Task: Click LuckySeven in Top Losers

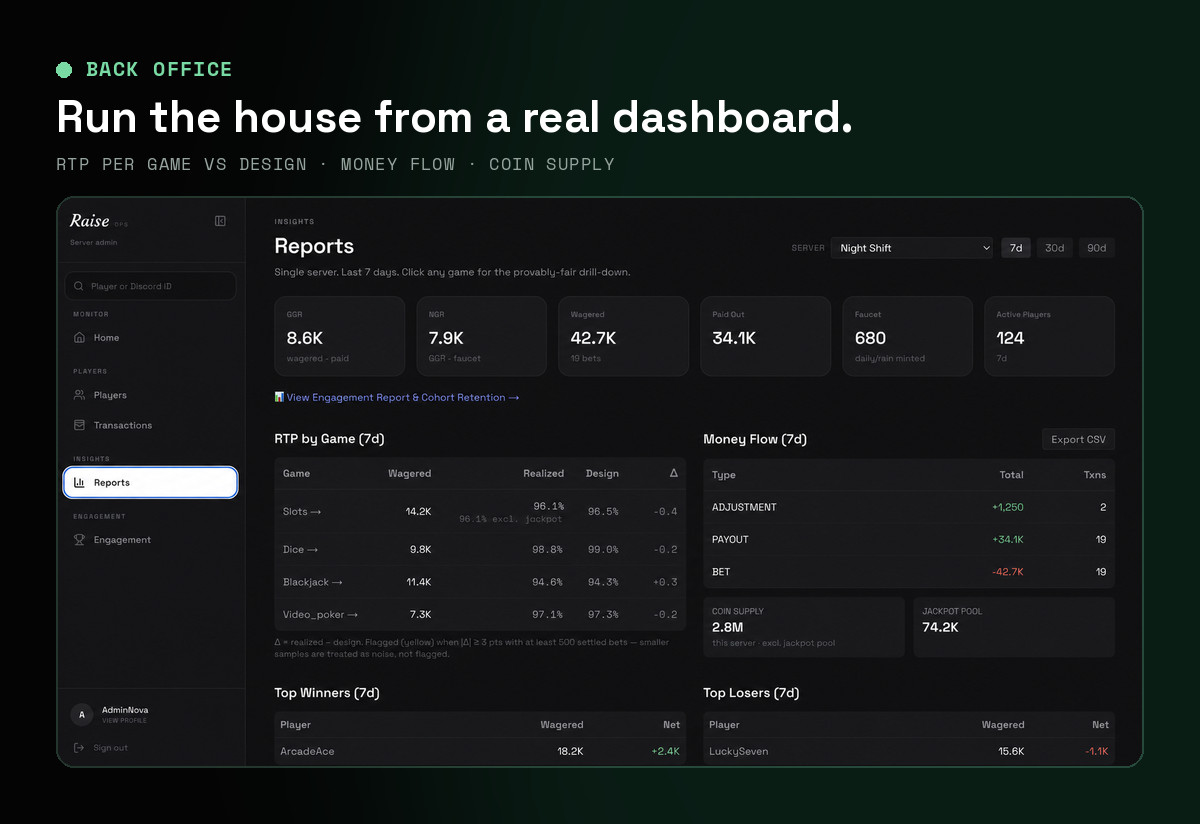Action: pyautogui.click(x=738, y=751)
